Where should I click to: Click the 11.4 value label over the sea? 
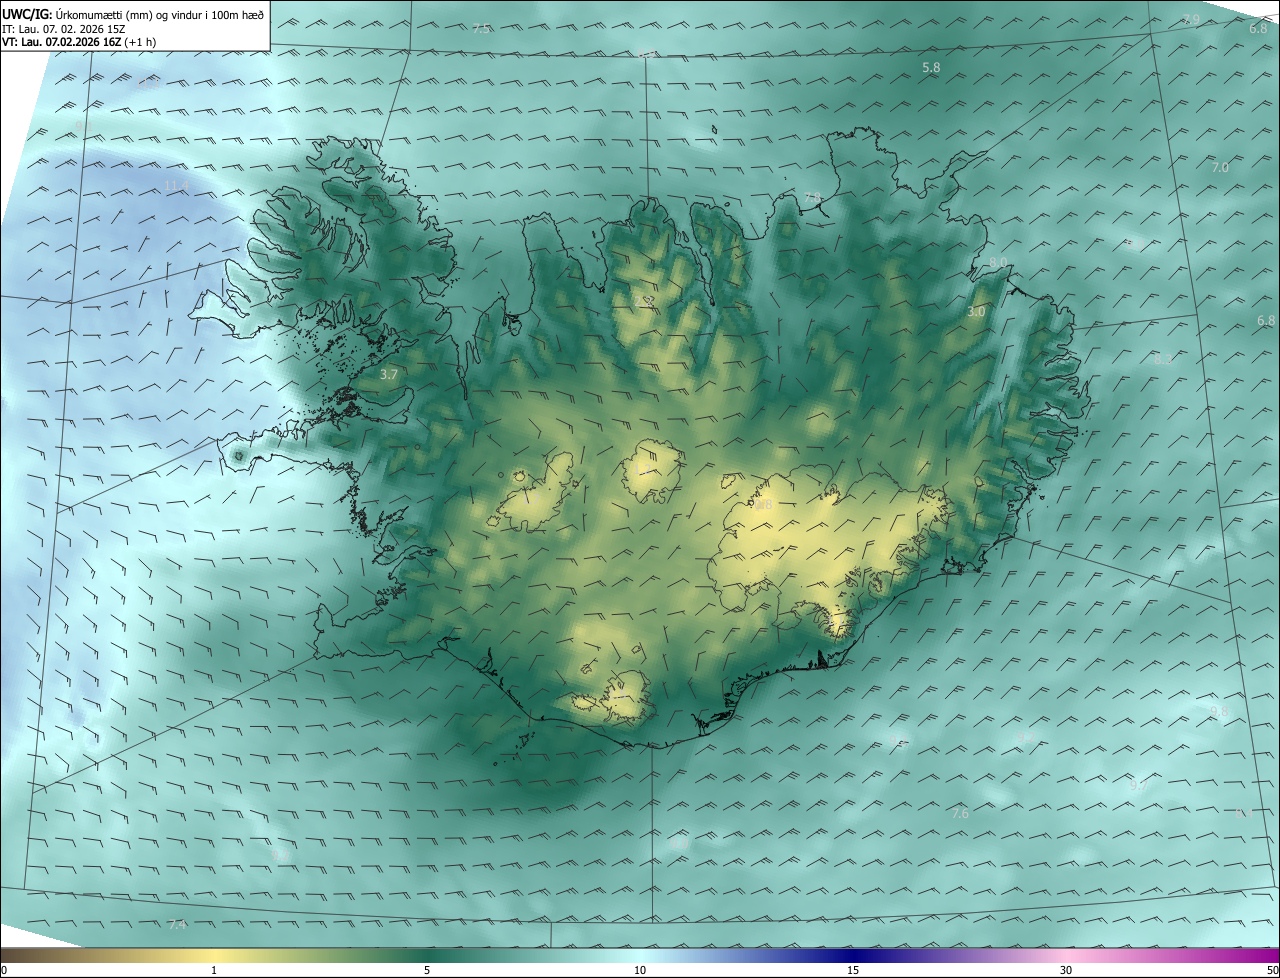[x=177, y=186]
